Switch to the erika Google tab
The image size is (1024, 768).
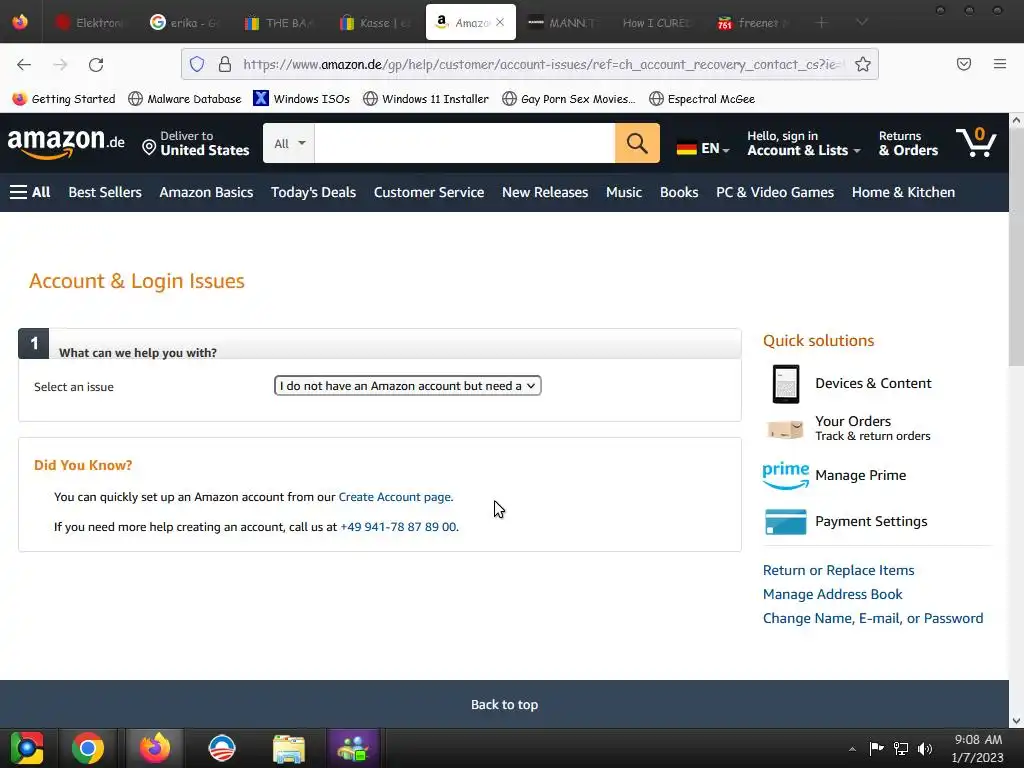[x=185, y=23]
